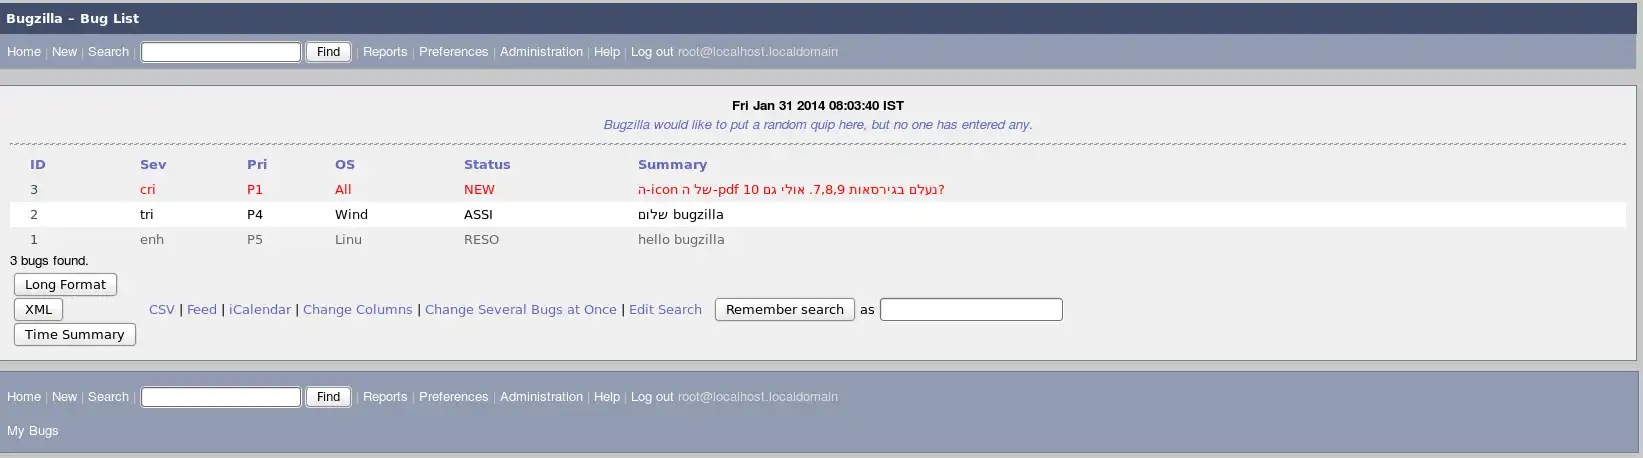The image size is (1643, 458).
Task: Select 'P4' priority cell of bug 2
Action: [x=255, y=215]
